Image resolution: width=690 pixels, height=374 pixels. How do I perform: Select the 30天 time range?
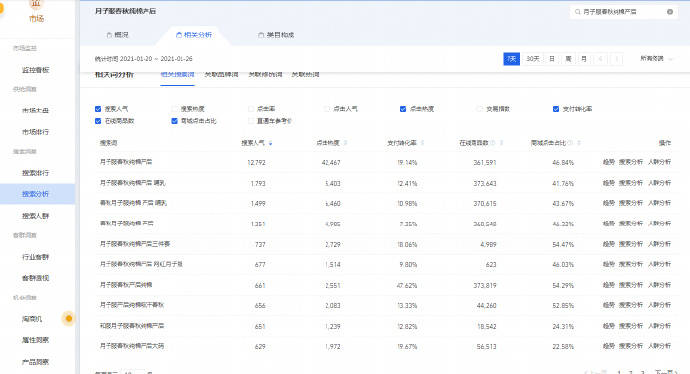[532, 59]
